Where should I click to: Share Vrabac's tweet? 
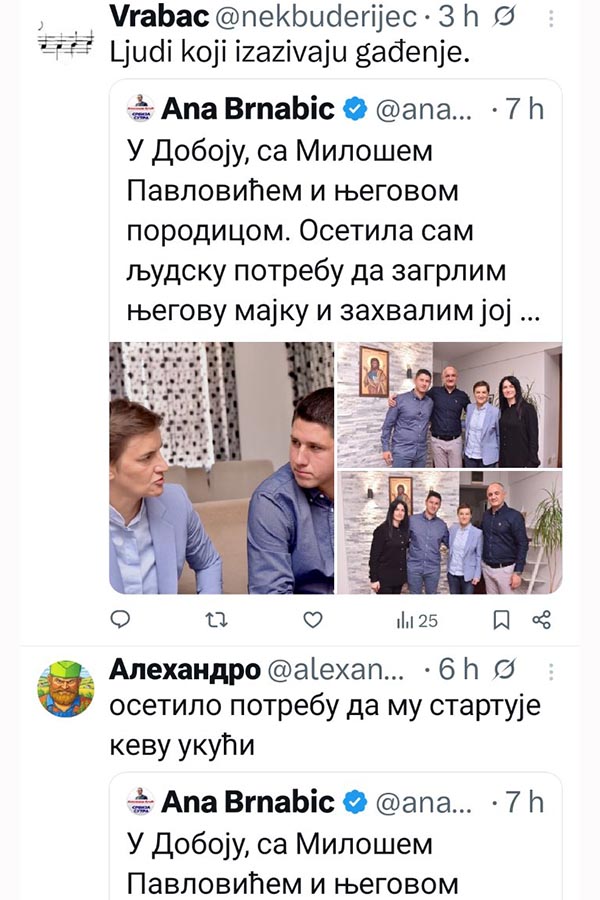(541, 620)
